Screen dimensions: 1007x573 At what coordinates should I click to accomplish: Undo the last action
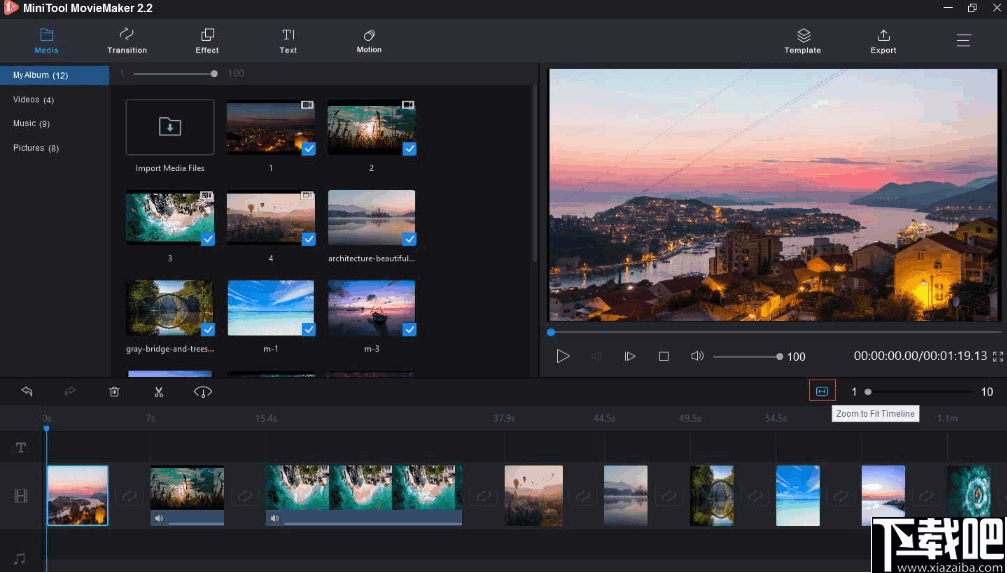[x=27, y=391]
